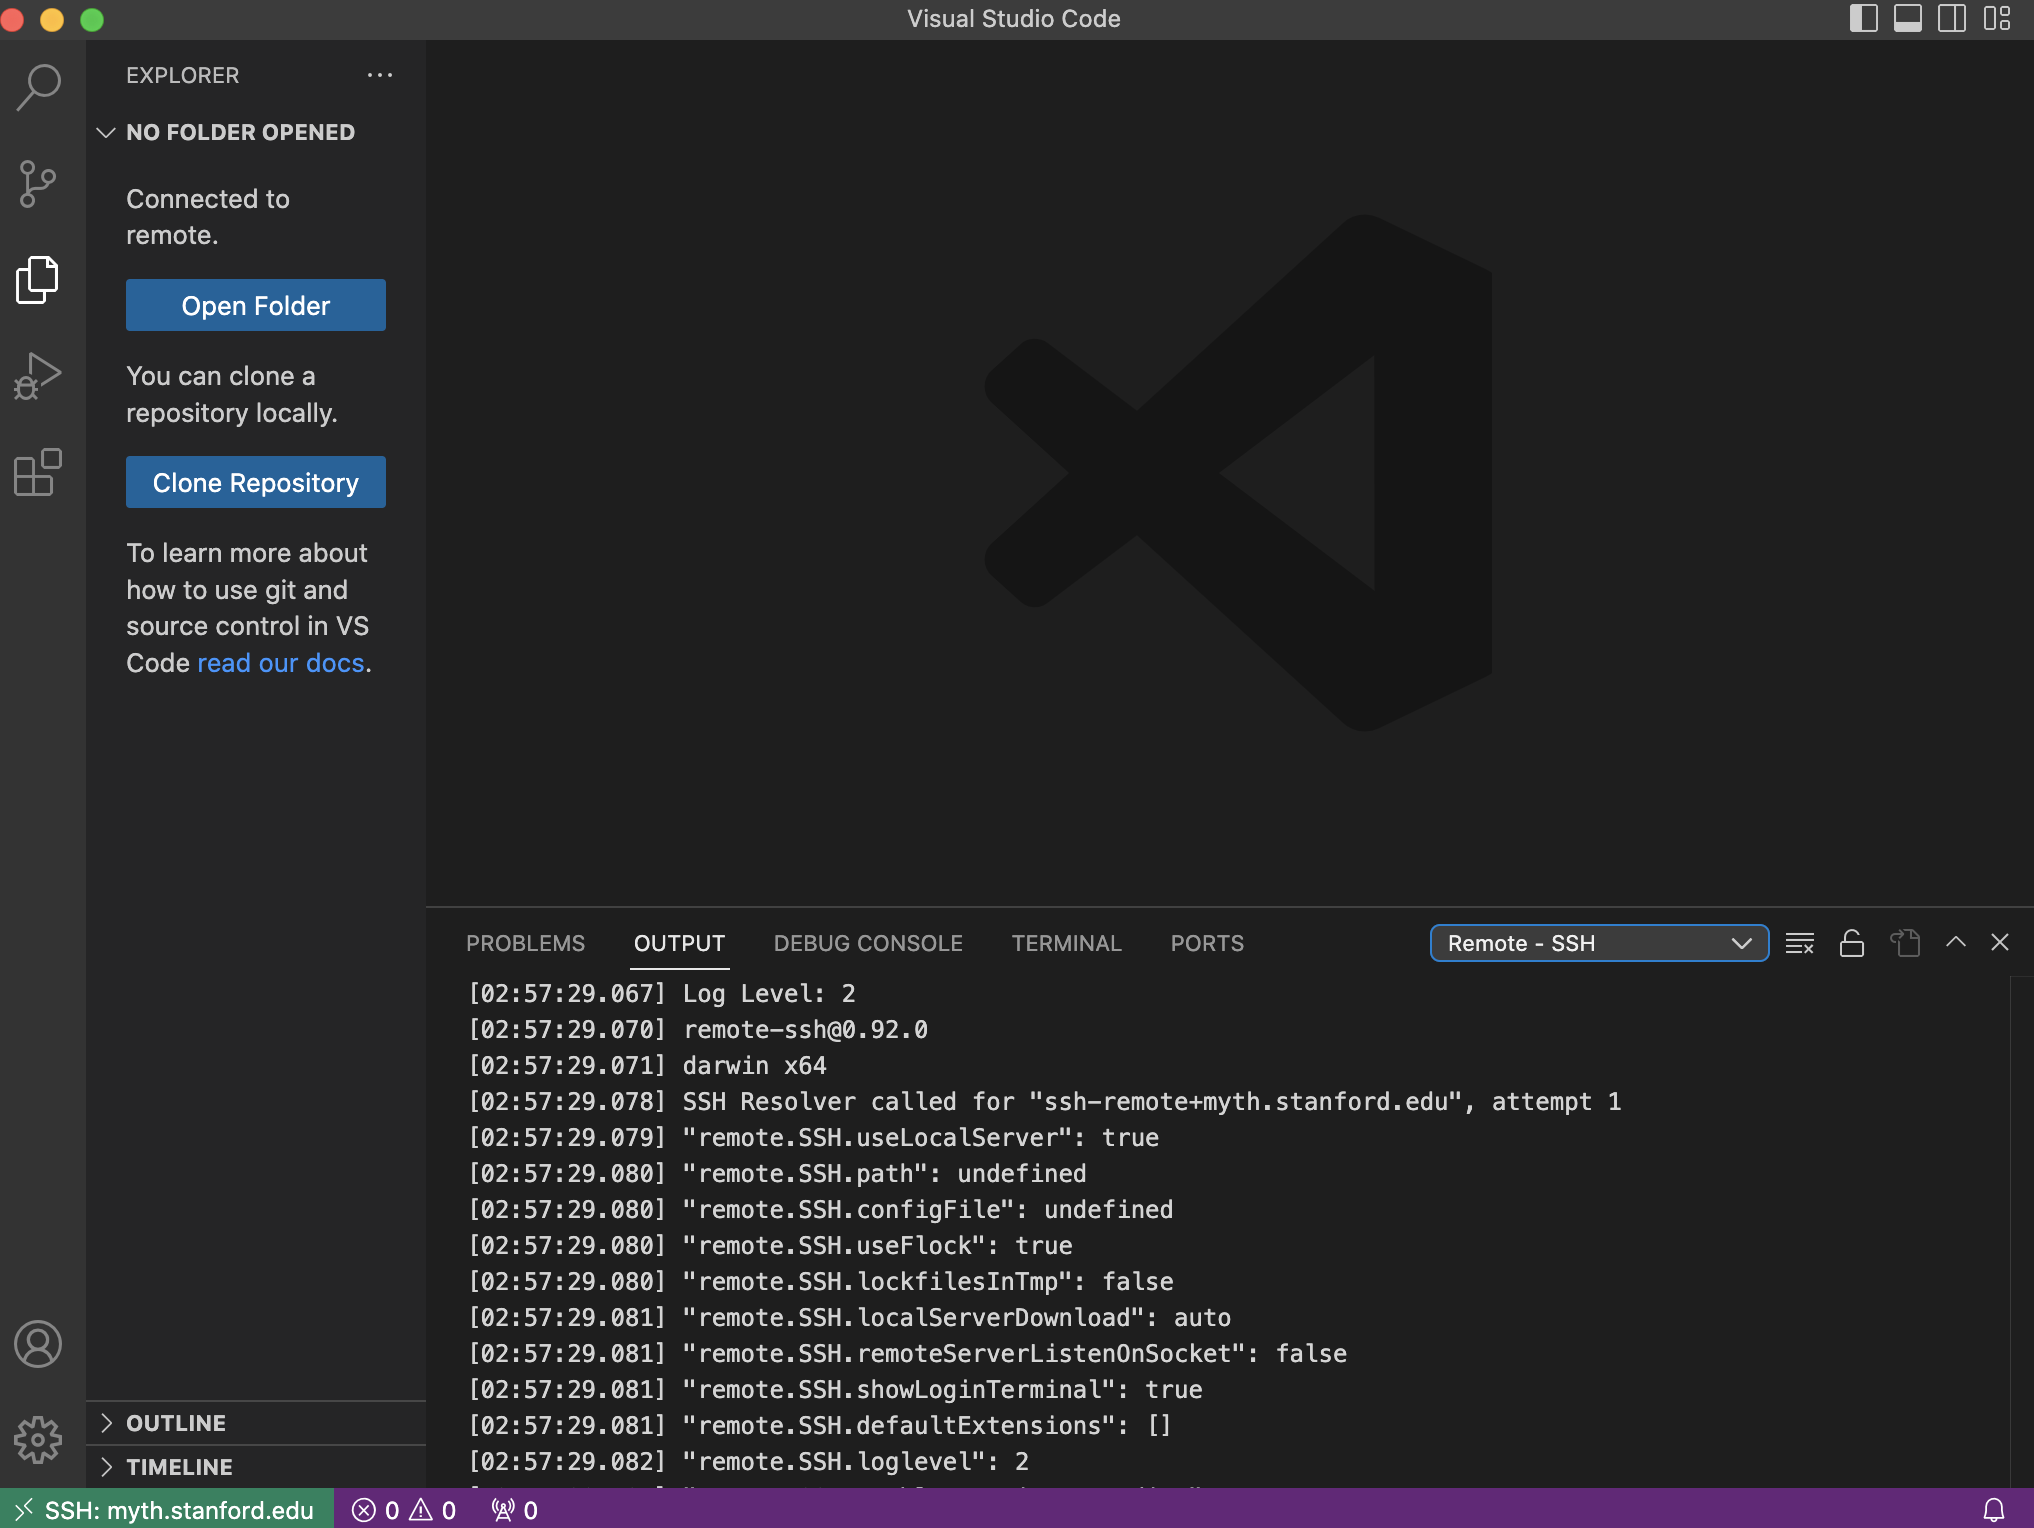Open Explorer views and more actions menu
The width and height of the screenshot is (2034, 1528).
tap(380, 75)
